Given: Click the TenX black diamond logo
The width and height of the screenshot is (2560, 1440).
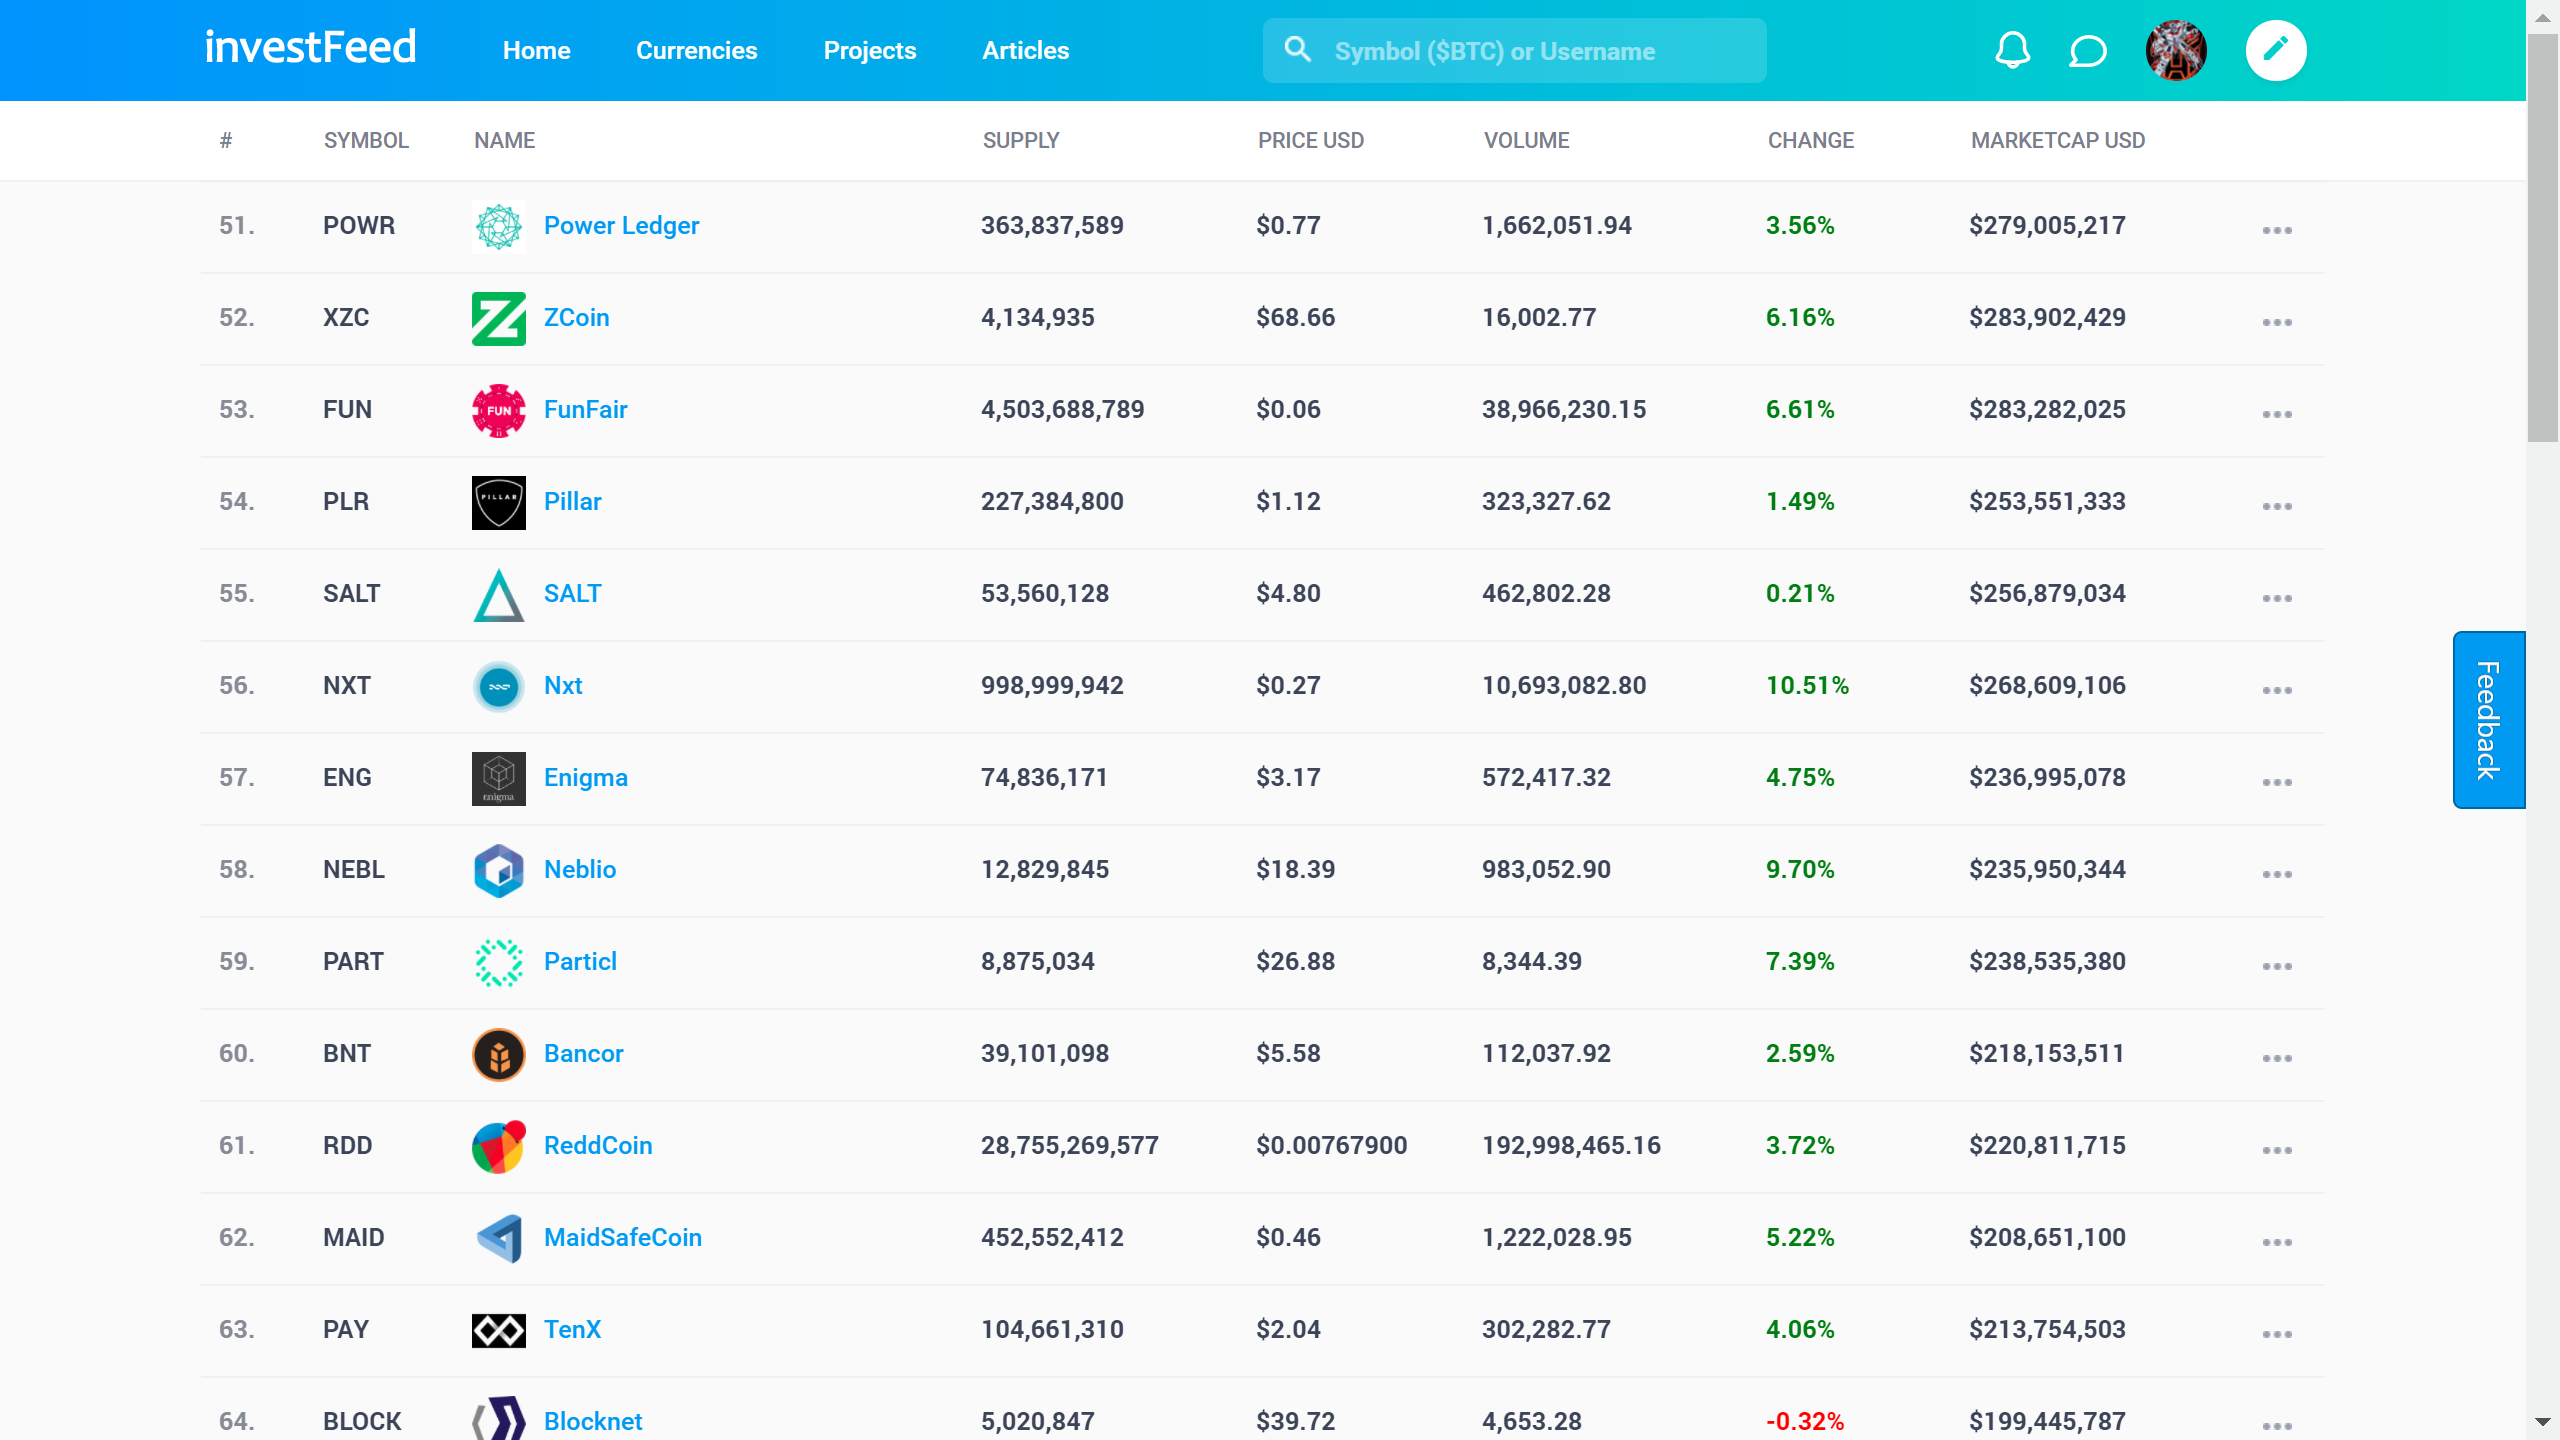Looking at the screenshot, I should 499,1330.
